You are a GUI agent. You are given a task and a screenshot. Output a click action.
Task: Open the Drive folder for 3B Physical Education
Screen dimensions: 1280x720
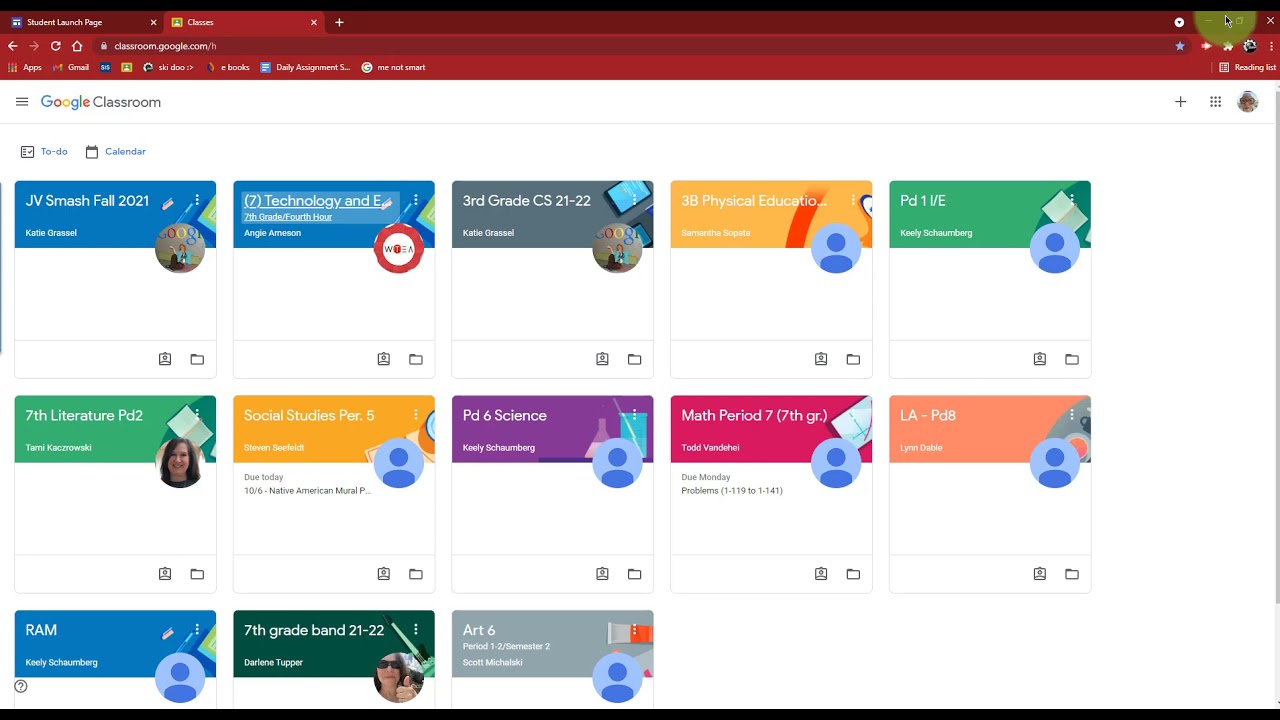coord(853,359)
